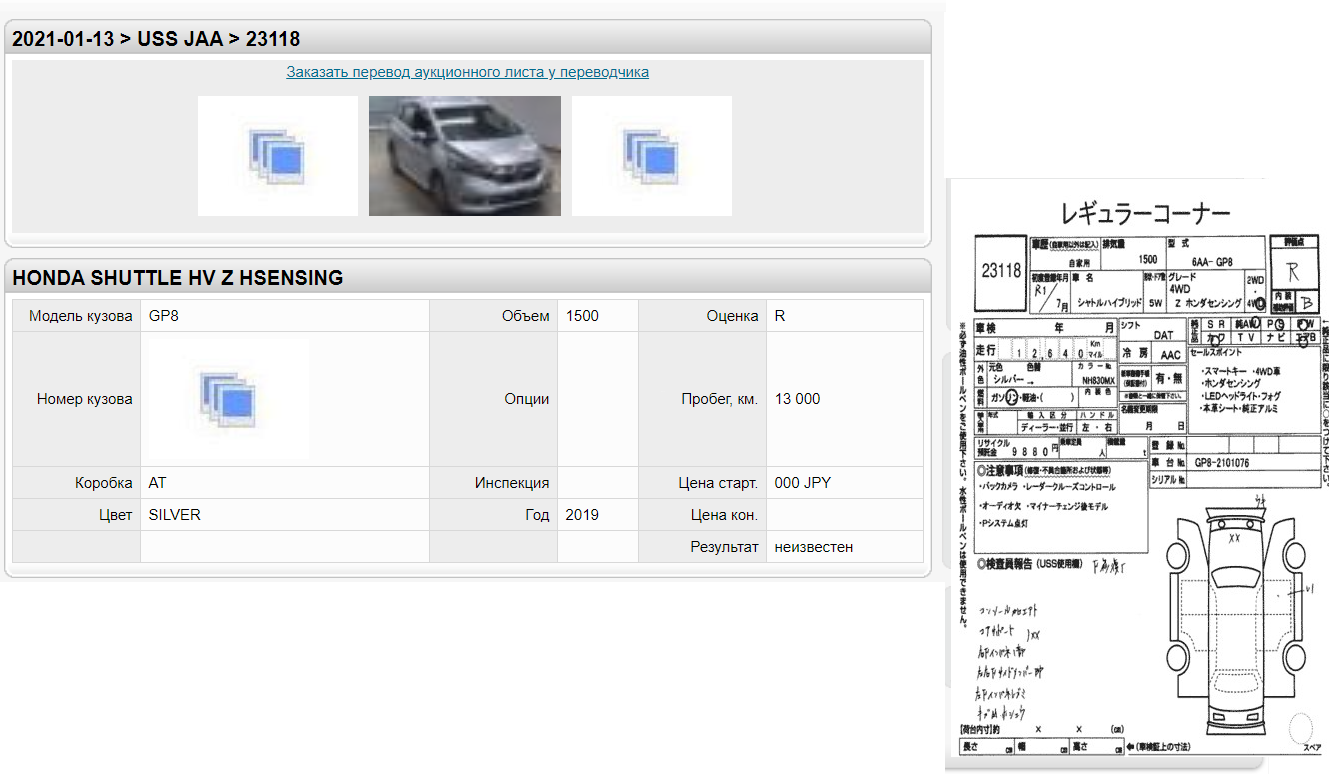Select the header text 2021-01-13 > USS JAA > 23118
1329x782 pixels.
coord(156,39)
